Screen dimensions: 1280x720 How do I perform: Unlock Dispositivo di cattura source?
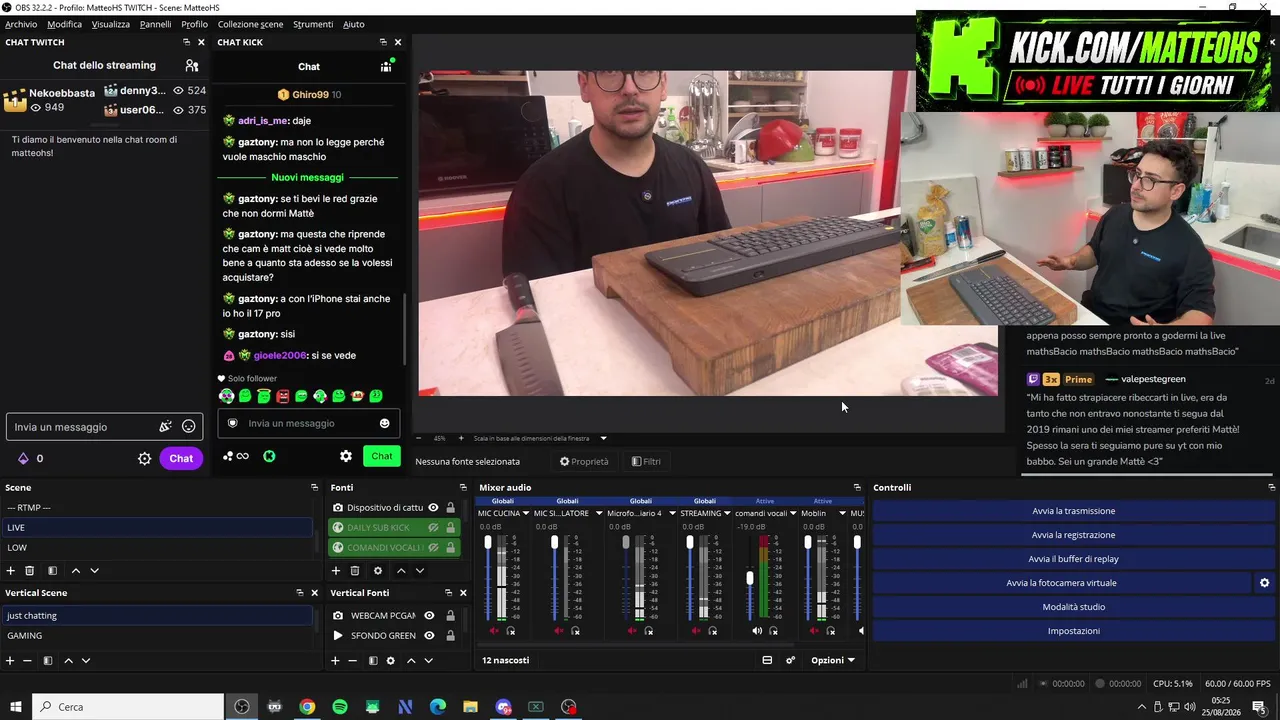click(451, 508)
